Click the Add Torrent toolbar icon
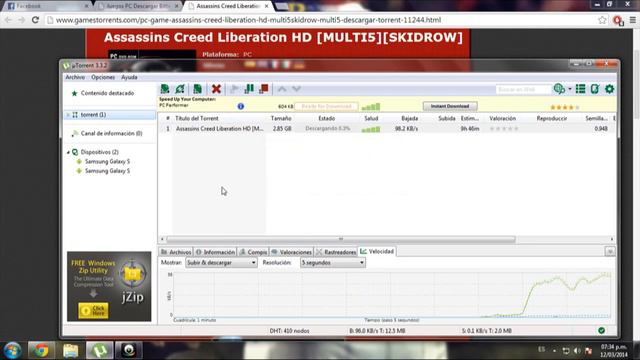Image resolution: width=640 pixels, height=360 pixels. pos(165,89)
